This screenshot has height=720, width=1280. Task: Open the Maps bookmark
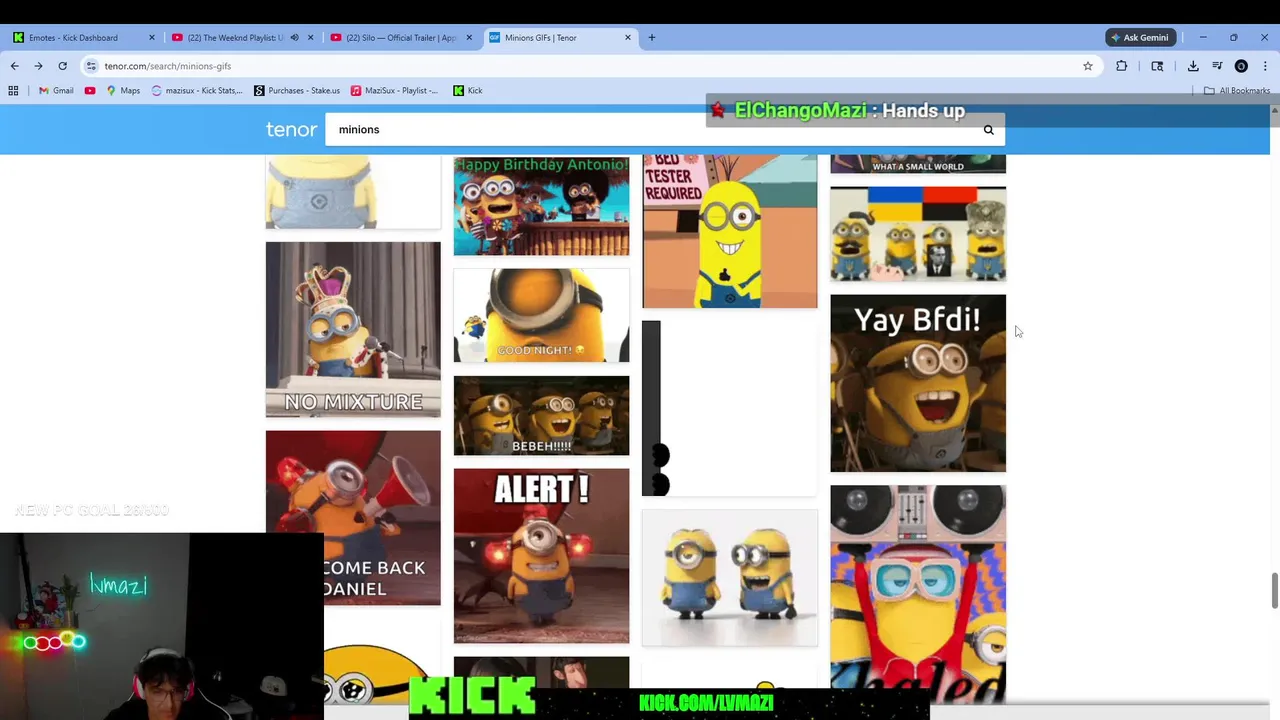tap(124, 90)
